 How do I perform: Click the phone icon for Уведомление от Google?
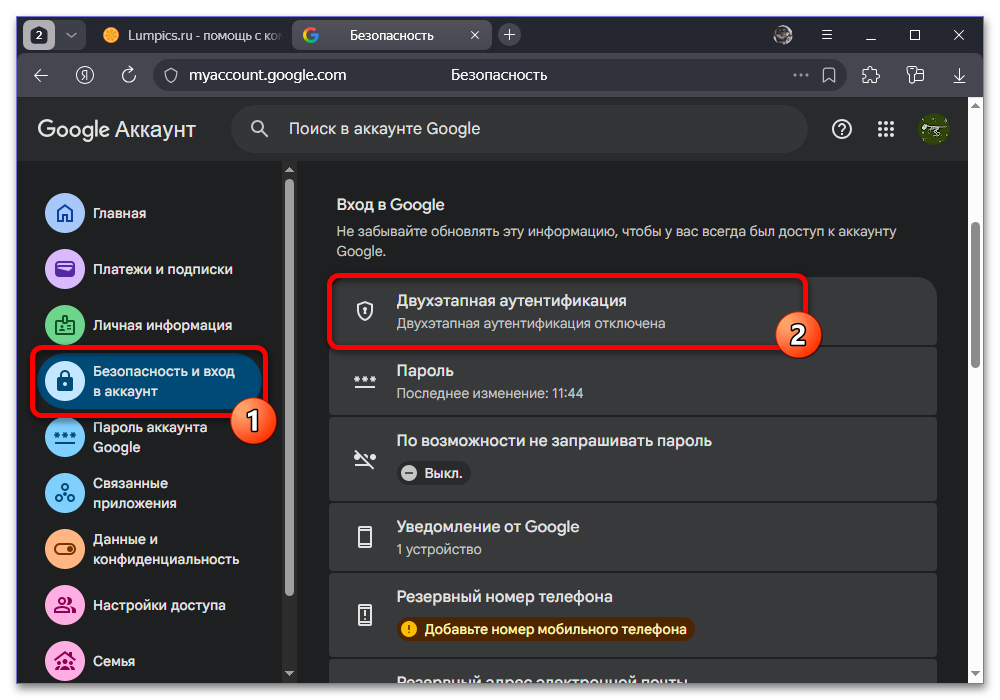pyautogui.click(x=365, y=537)
